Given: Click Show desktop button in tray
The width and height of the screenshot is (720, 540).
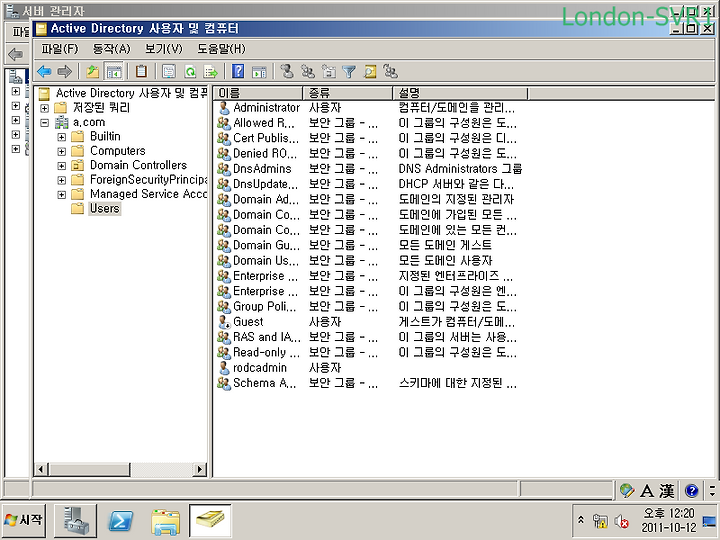Looking at the screenshot, I should click(x=709, y=520).
